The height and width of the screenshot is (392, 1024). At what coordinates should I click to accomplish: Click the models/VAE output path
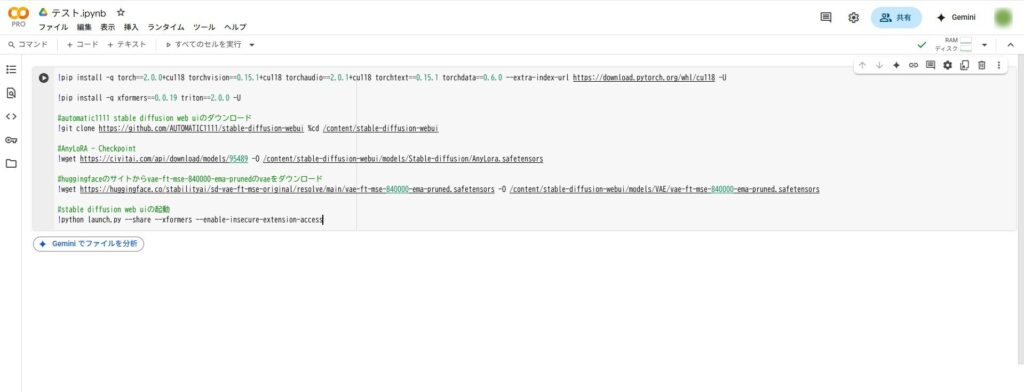tap(664, 189)
